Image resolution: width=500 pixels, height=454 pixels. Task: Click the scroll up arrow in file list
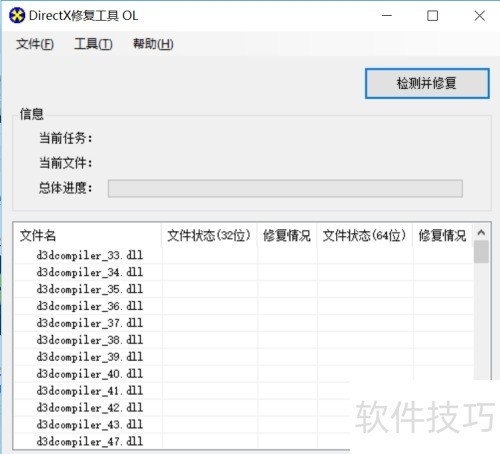click(481, 232)
